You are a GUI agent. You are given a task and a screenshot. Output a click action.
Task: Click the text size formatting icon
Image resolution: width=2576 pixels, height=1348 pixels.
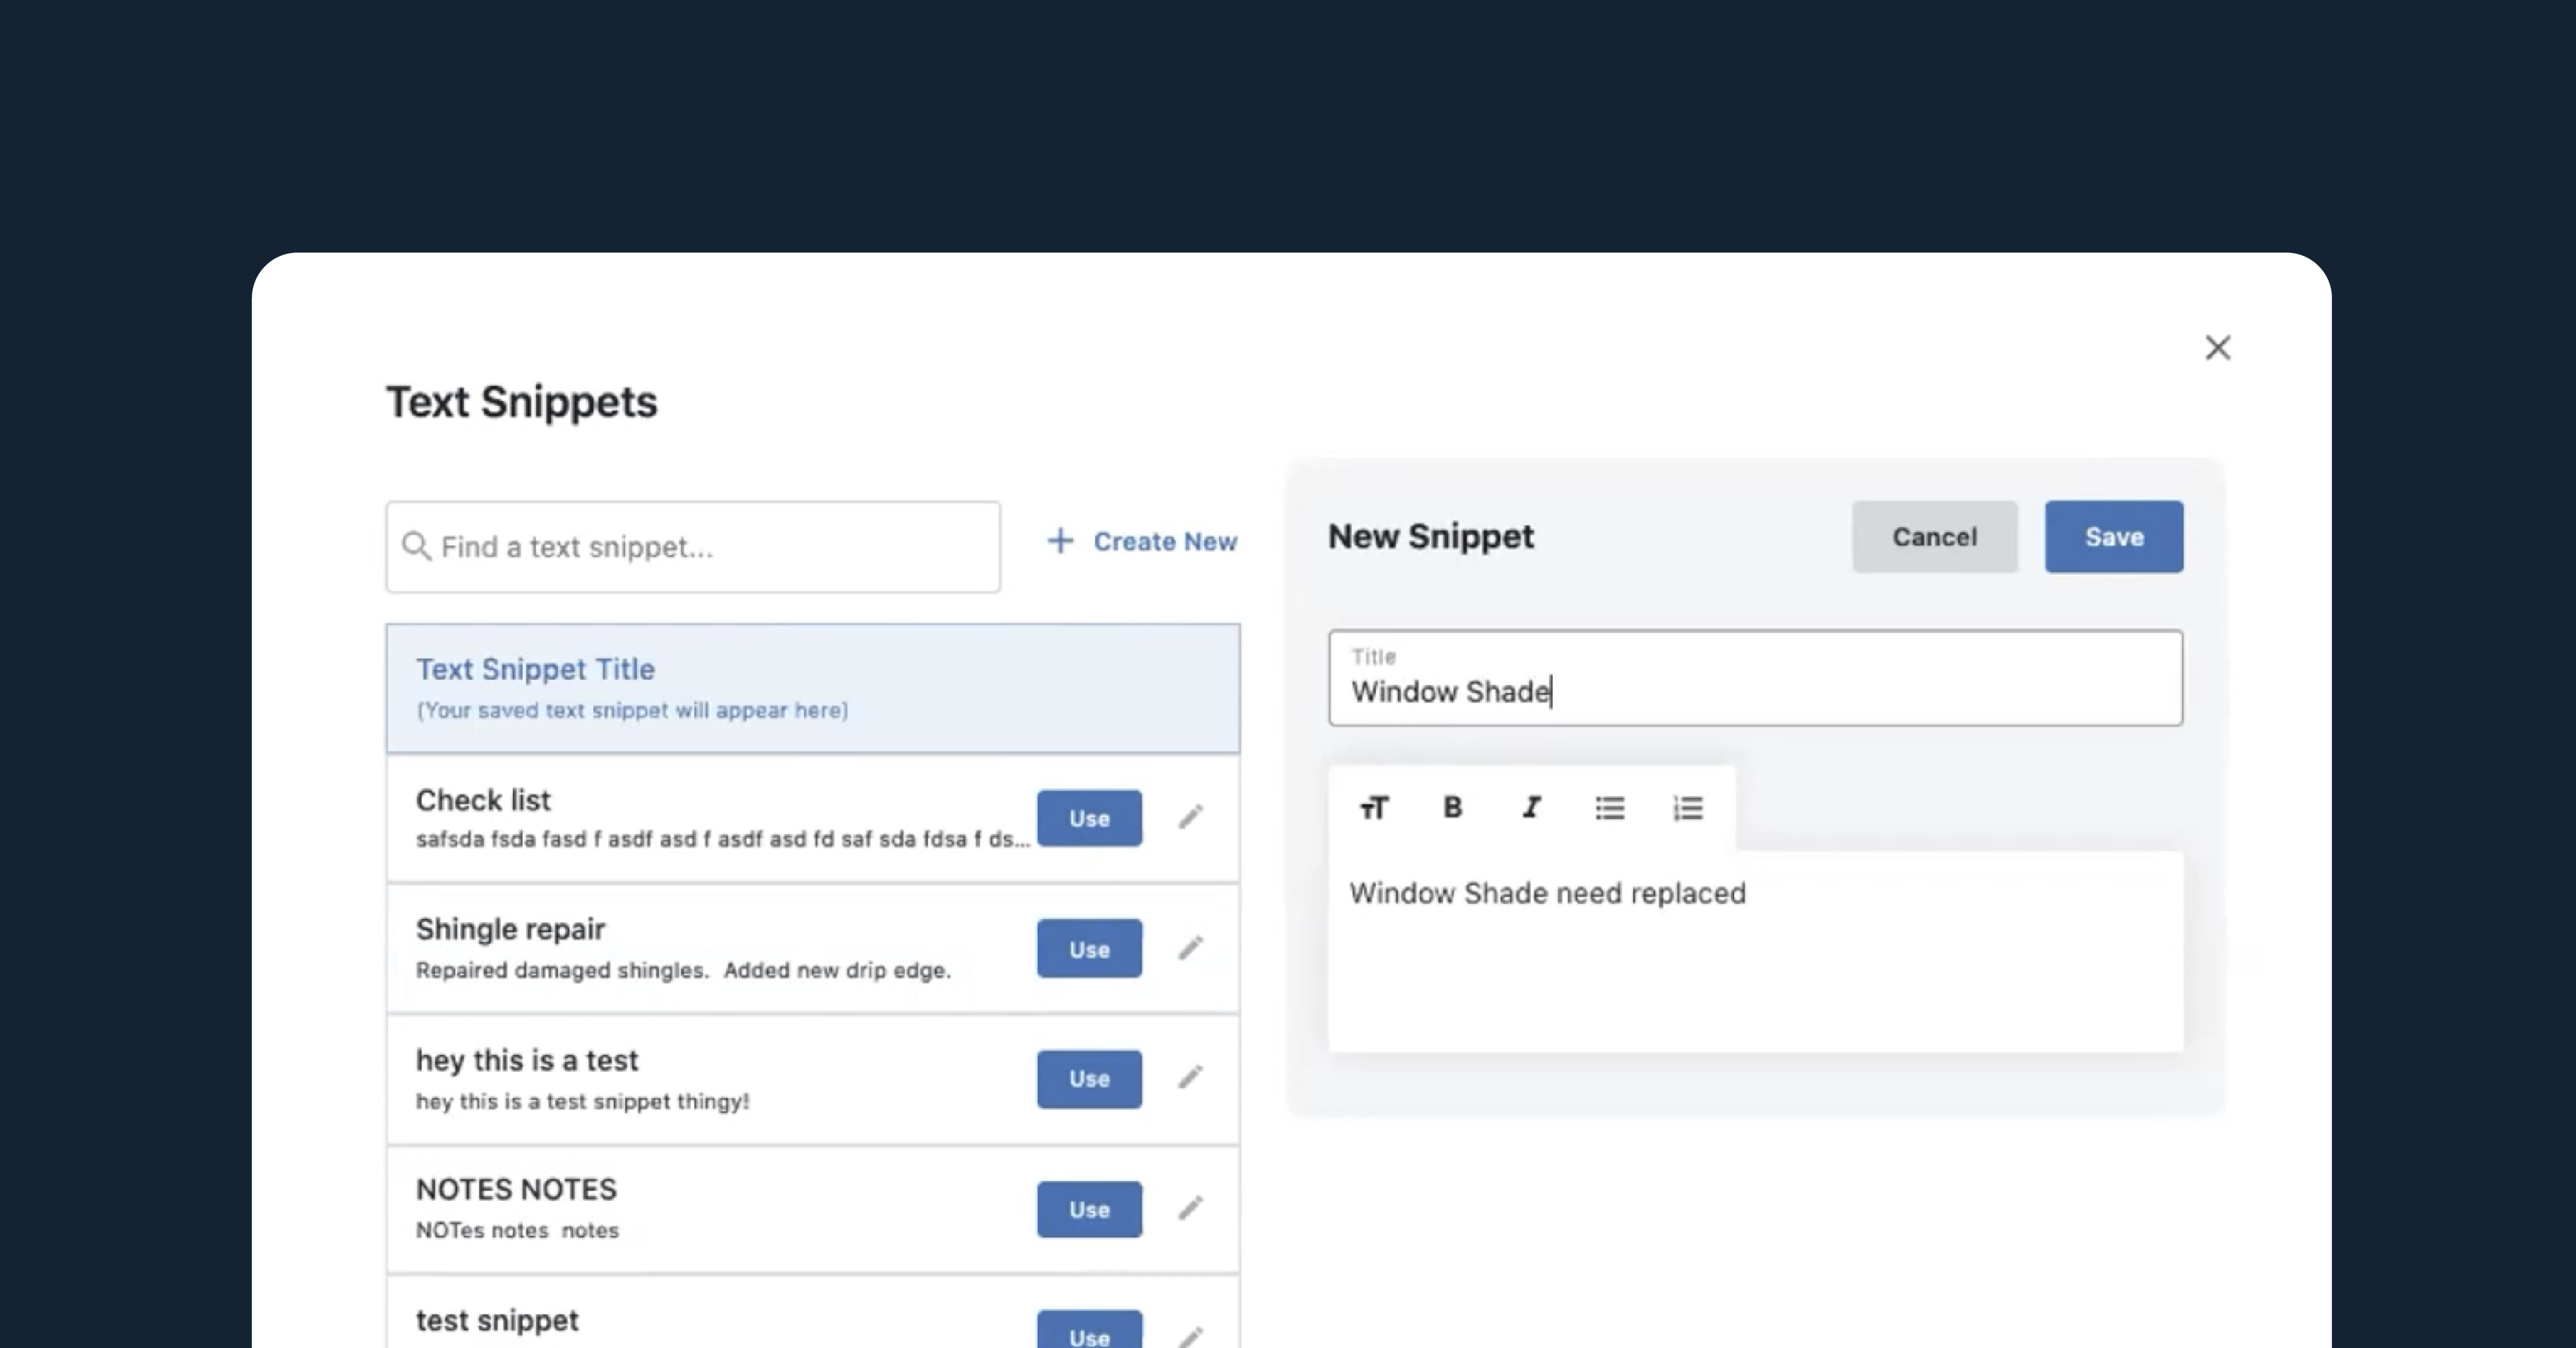[1374, 807]
